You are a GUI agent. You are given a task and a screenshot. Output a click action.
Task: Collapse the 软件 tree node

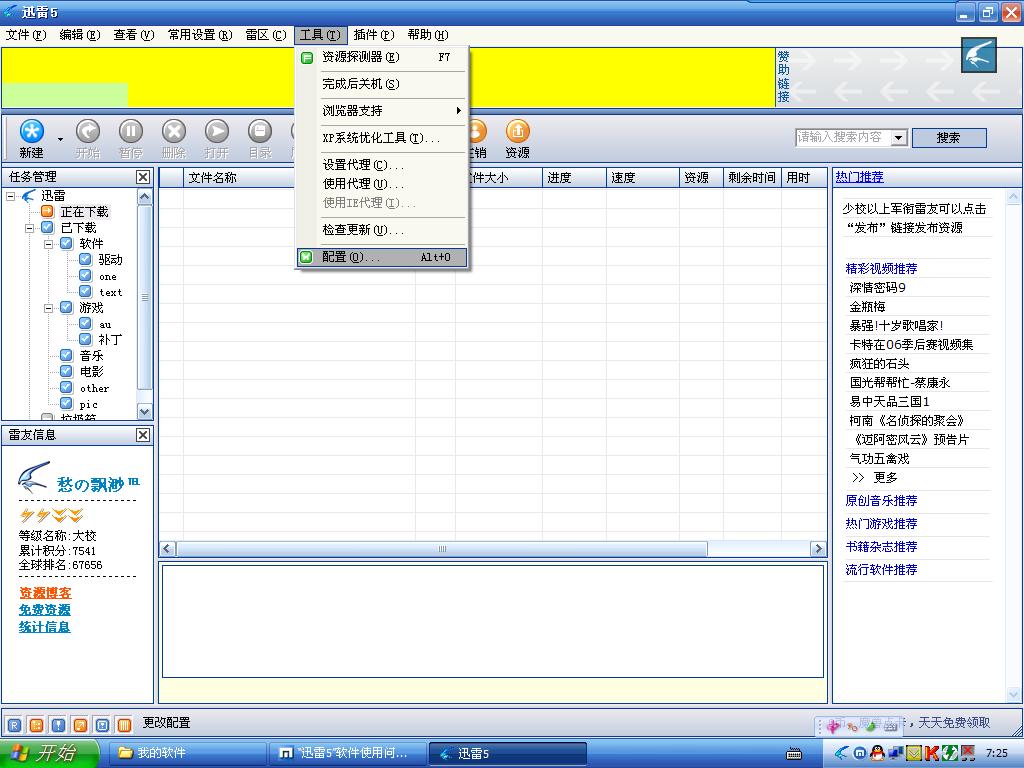pos(48,244)
